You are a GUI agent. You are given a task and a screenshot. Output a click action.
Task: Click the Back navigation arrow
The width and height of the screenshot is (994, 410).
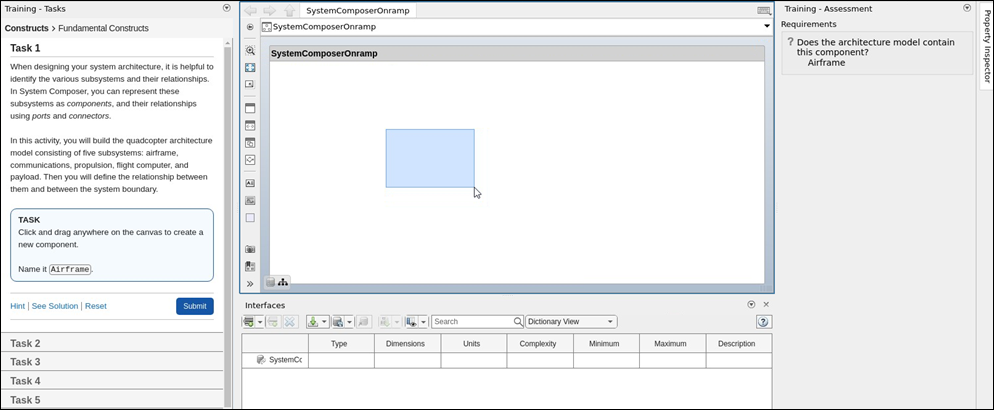(x=250, y=11)
